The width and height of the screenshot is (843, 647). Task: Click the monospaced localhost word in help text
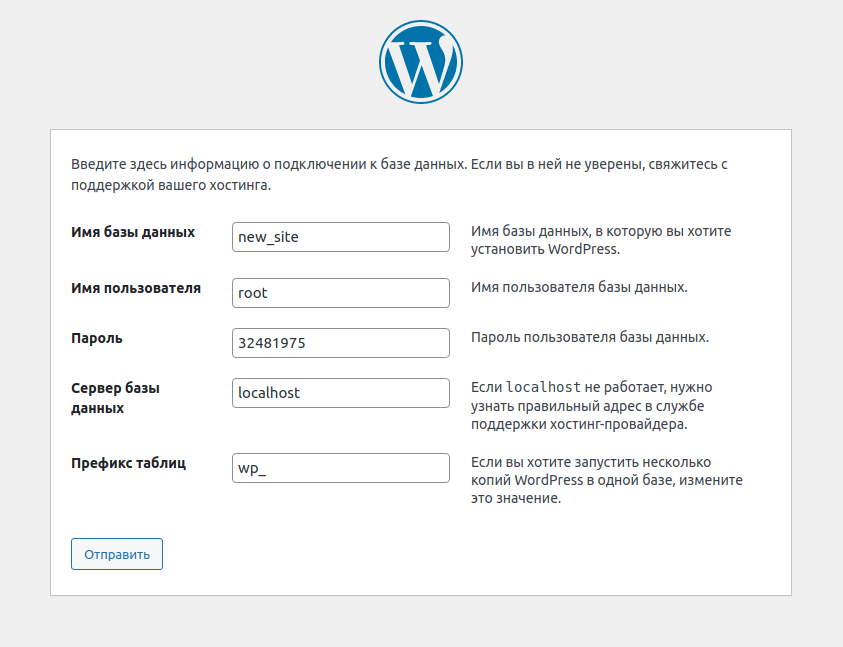[543, 387]
